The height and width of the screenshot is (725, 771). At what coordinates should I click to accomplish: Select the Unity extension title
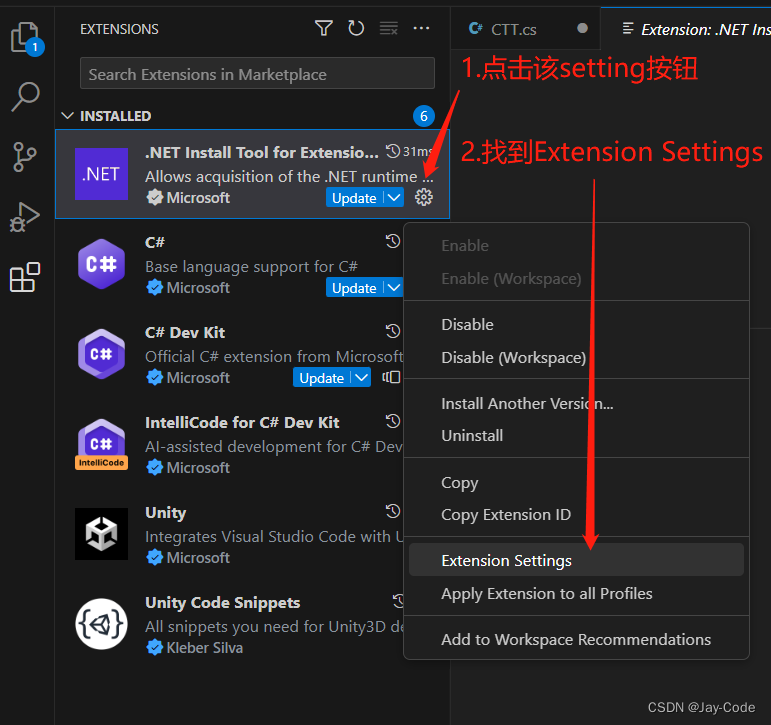pyautogui.click(x=166, y=513)
